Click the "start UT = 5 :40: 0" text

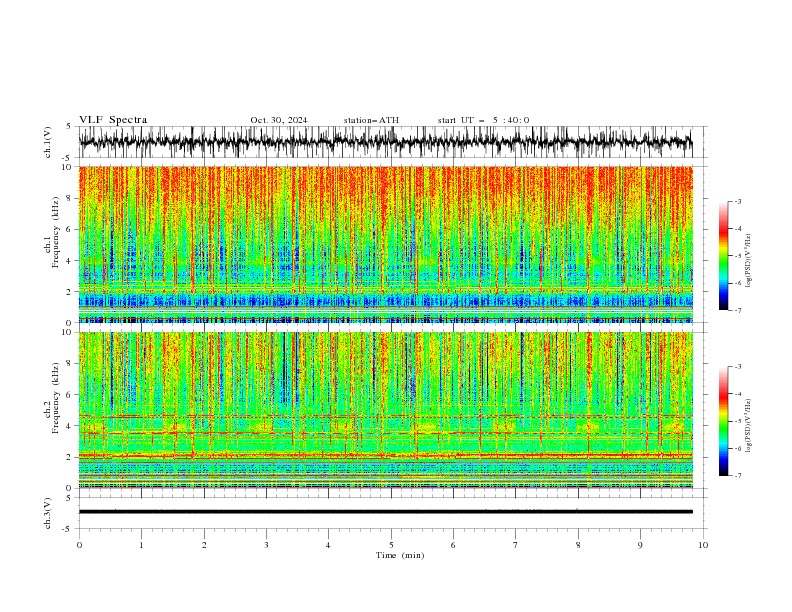[483, 120]
